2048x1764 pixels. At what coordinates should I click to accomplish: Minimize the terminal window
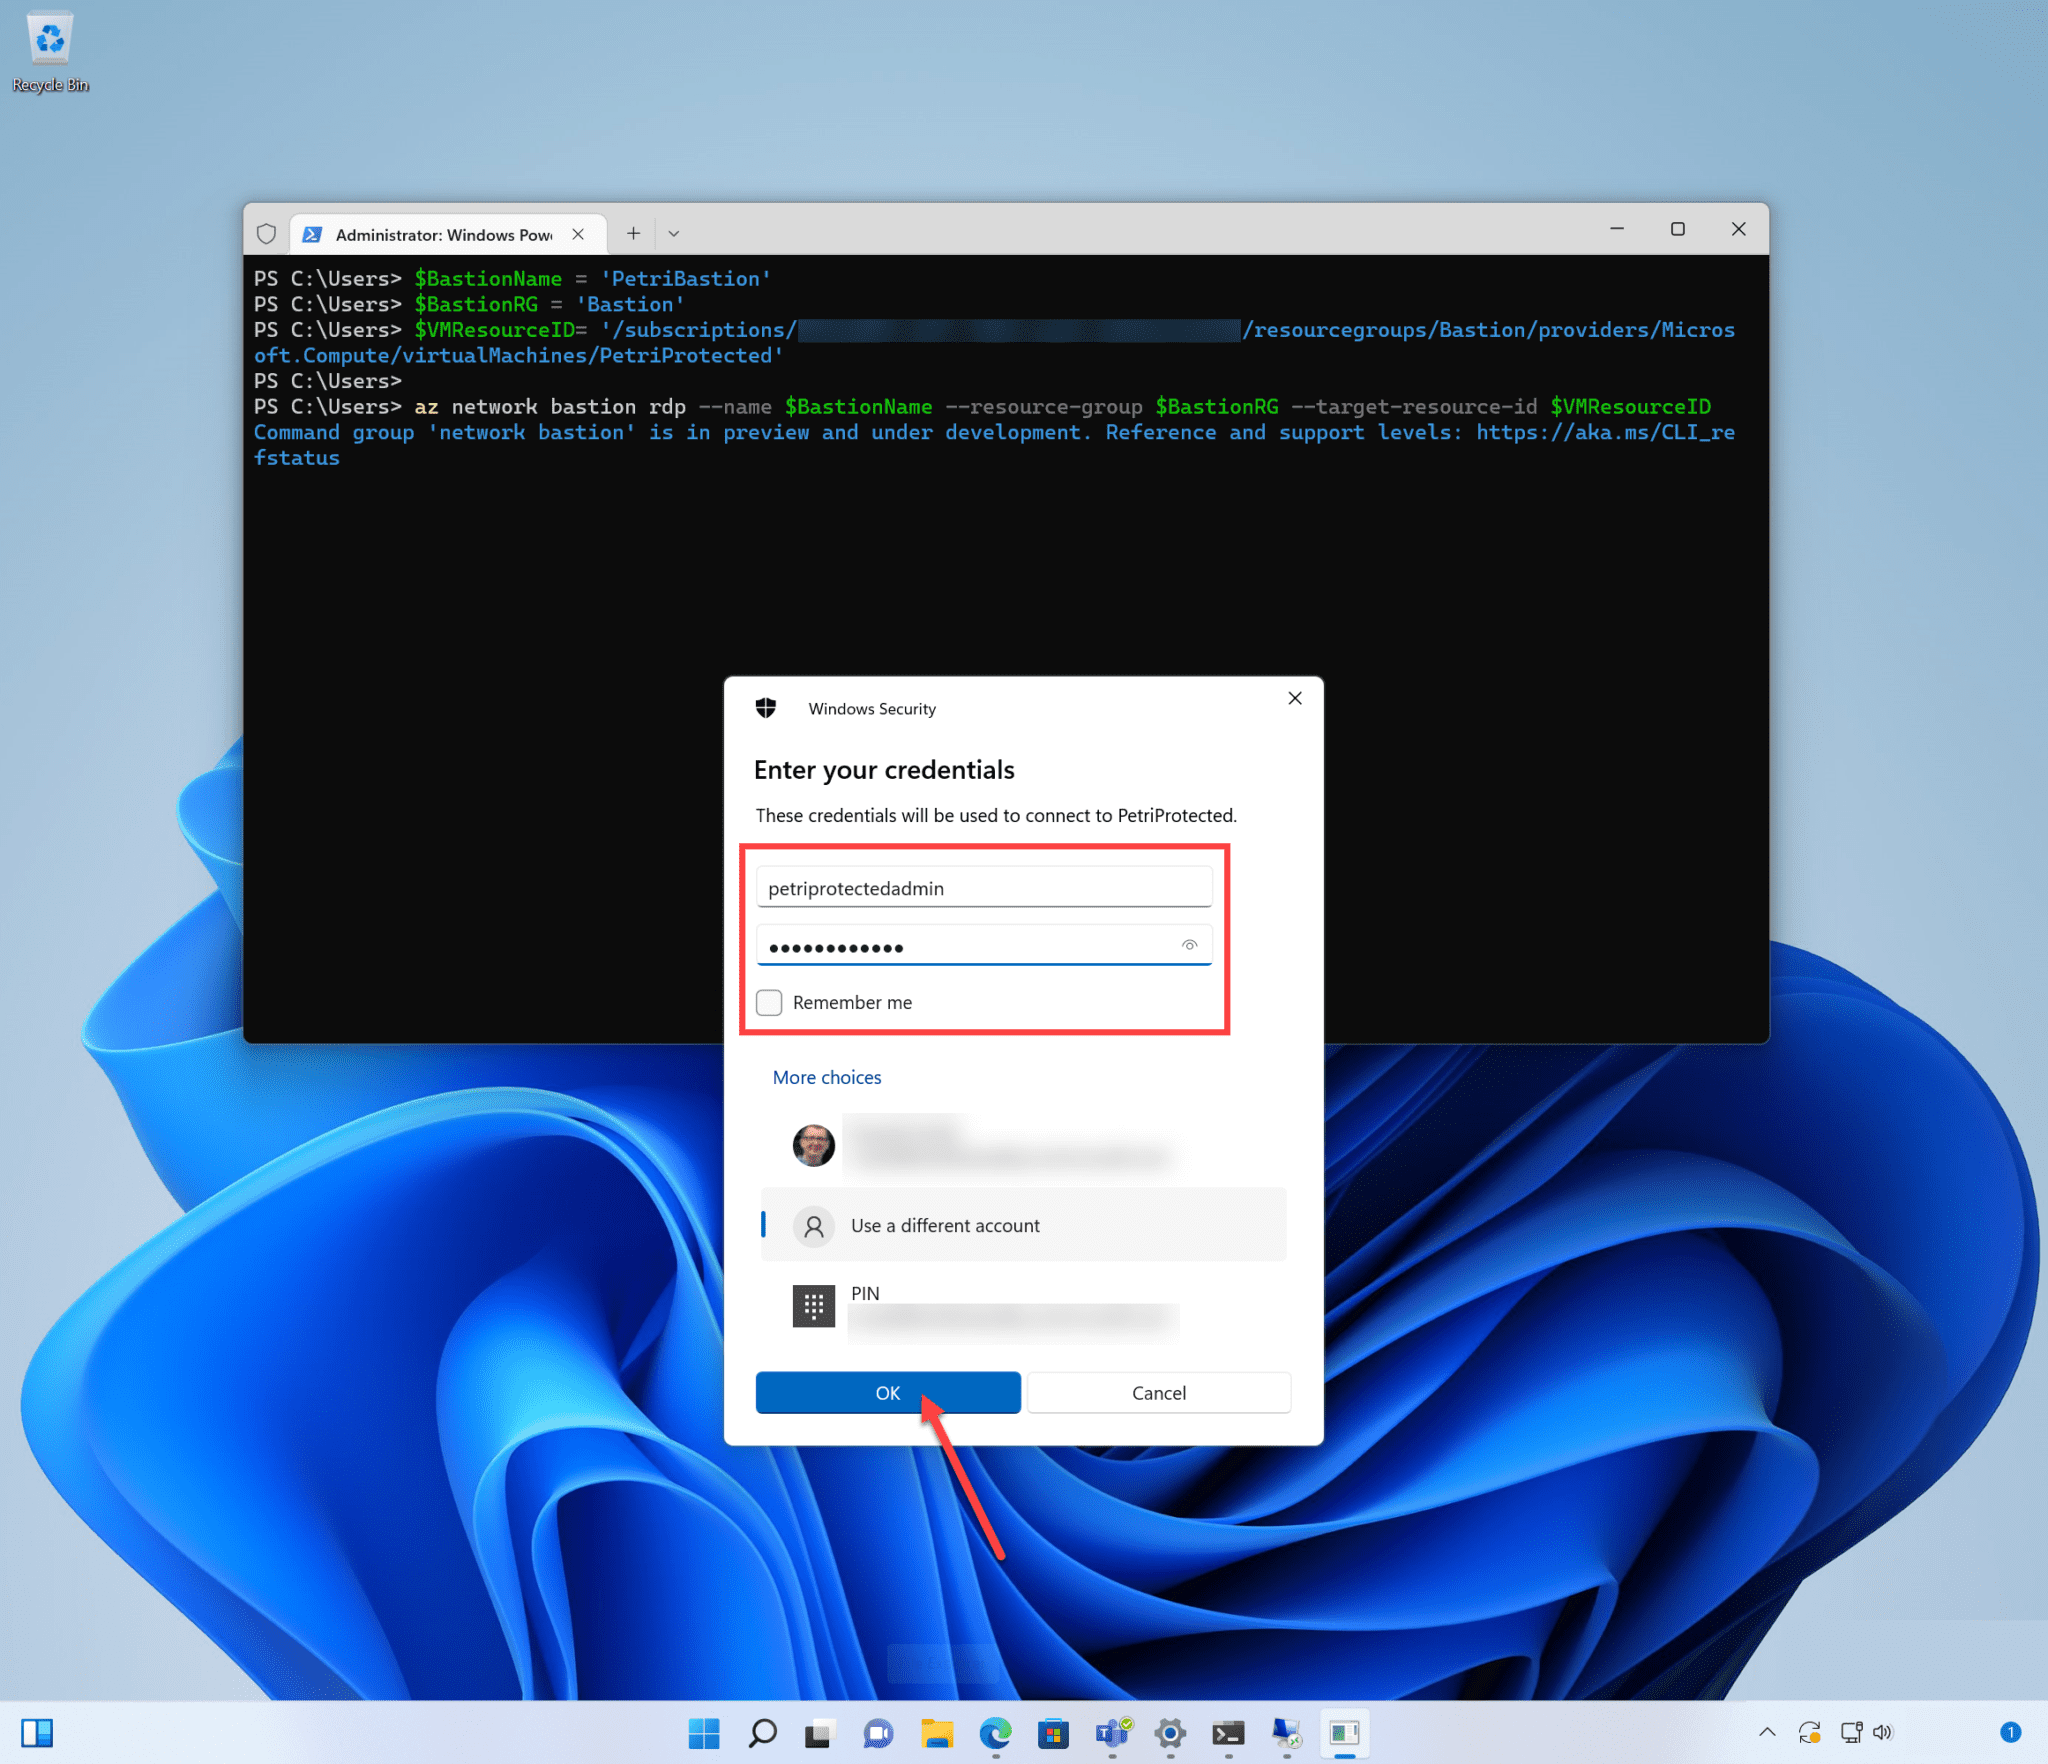[1616, 229]
